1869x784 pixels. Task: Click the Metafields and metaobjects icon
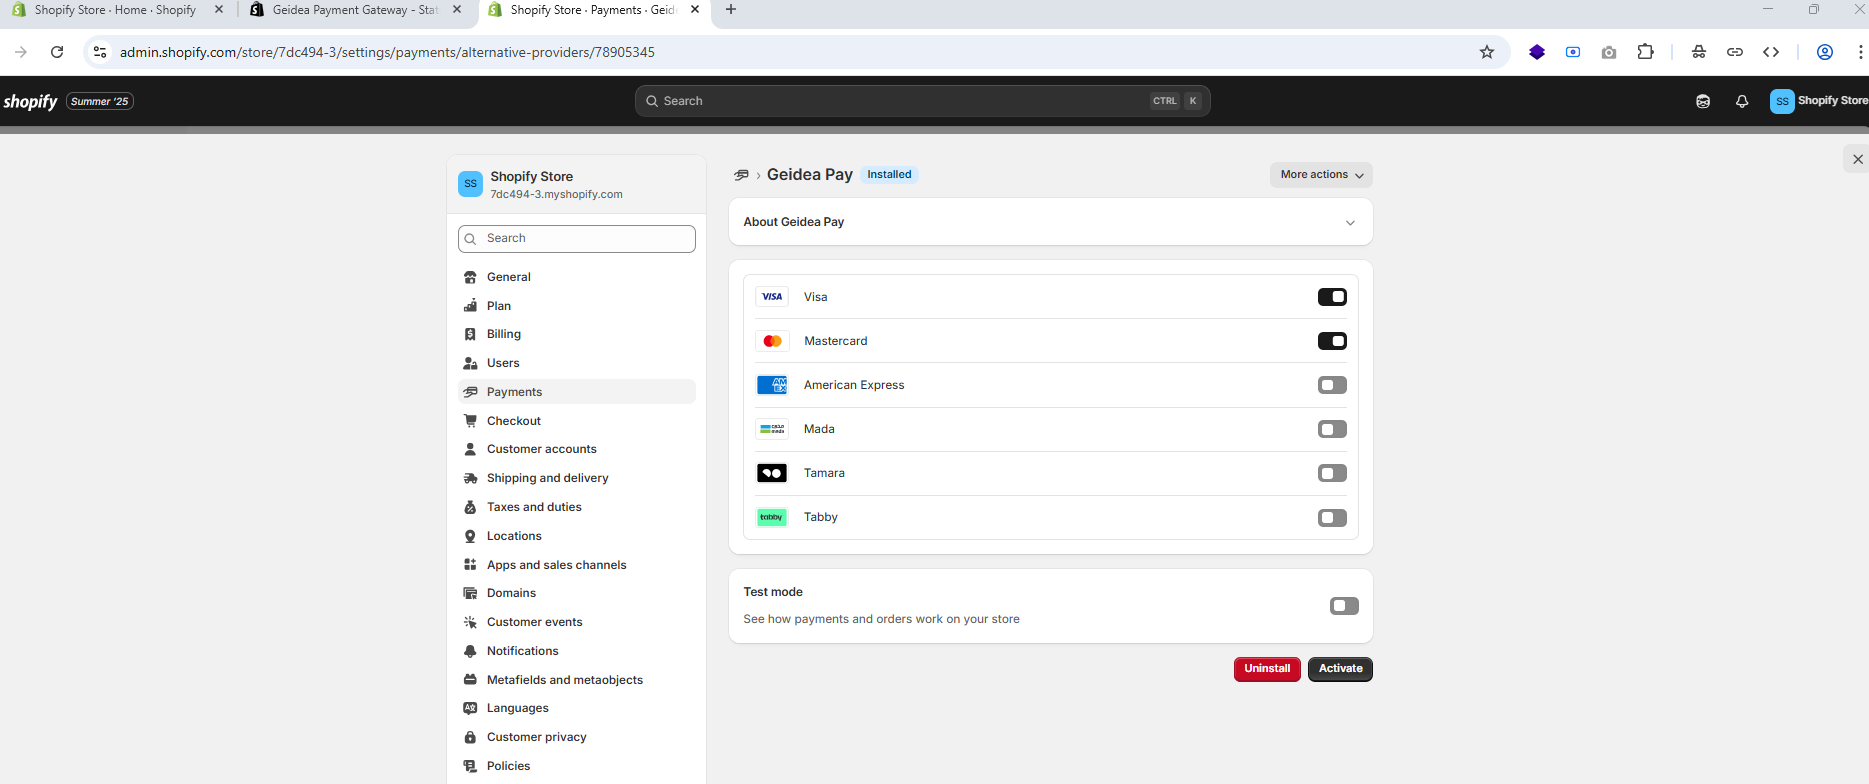pyautogui.click(x=470, y=680)
